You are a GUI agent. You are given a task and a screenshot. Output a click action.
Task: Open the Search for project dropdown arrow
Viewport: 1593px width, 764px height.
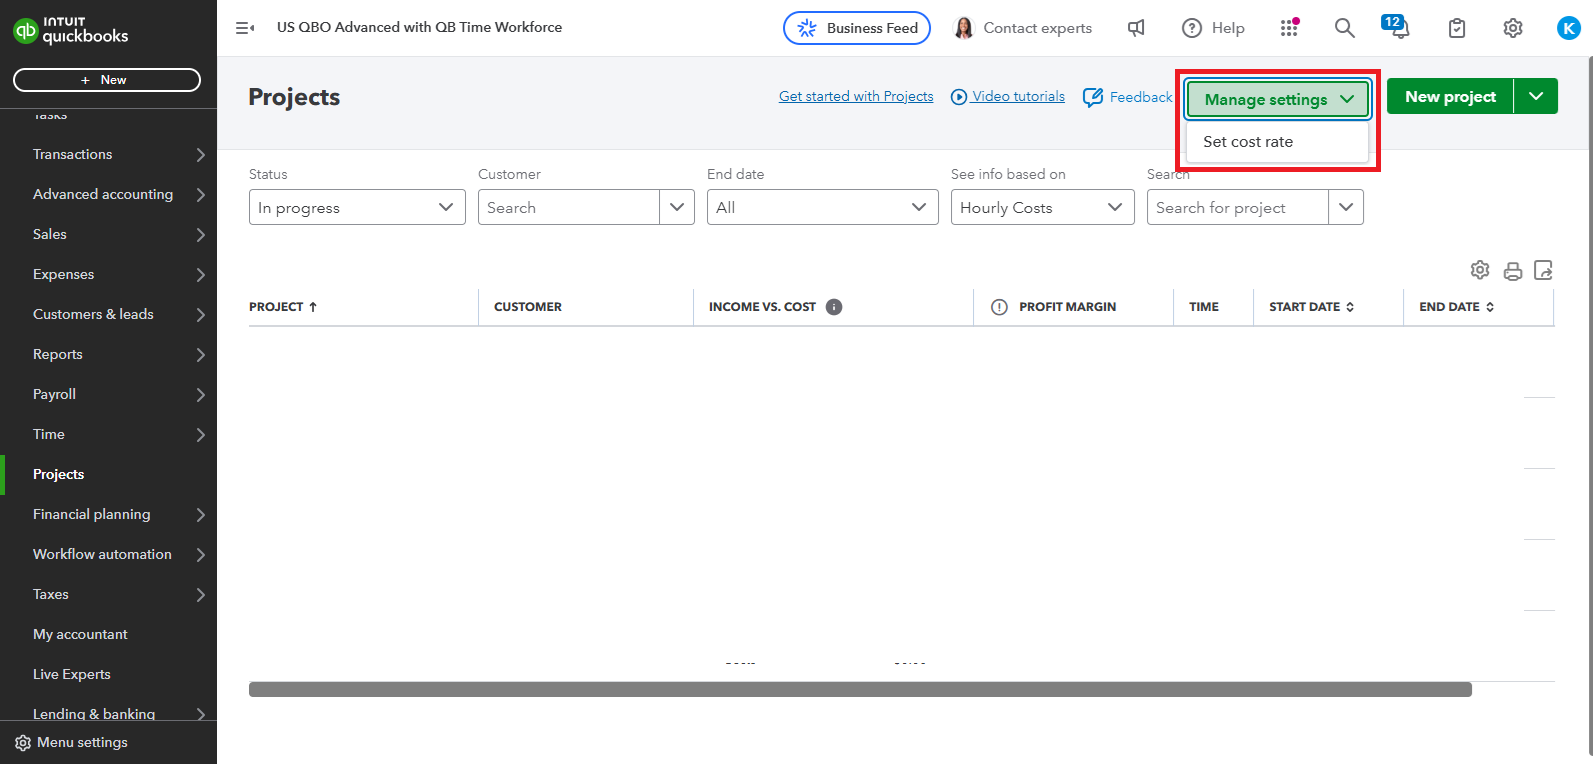coord(1346,207)
